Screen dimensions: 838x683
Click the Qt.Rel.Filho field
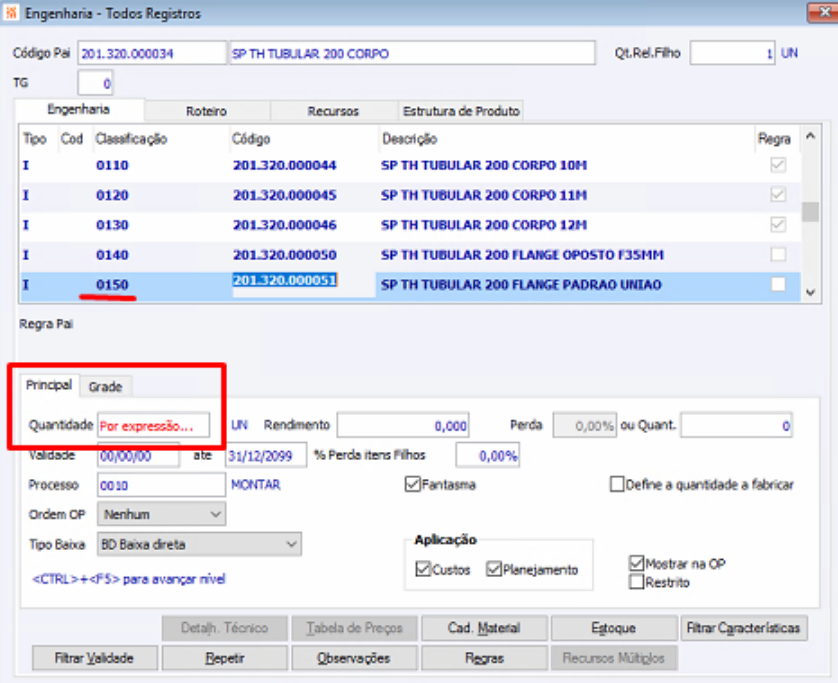[x=732, y=53]
